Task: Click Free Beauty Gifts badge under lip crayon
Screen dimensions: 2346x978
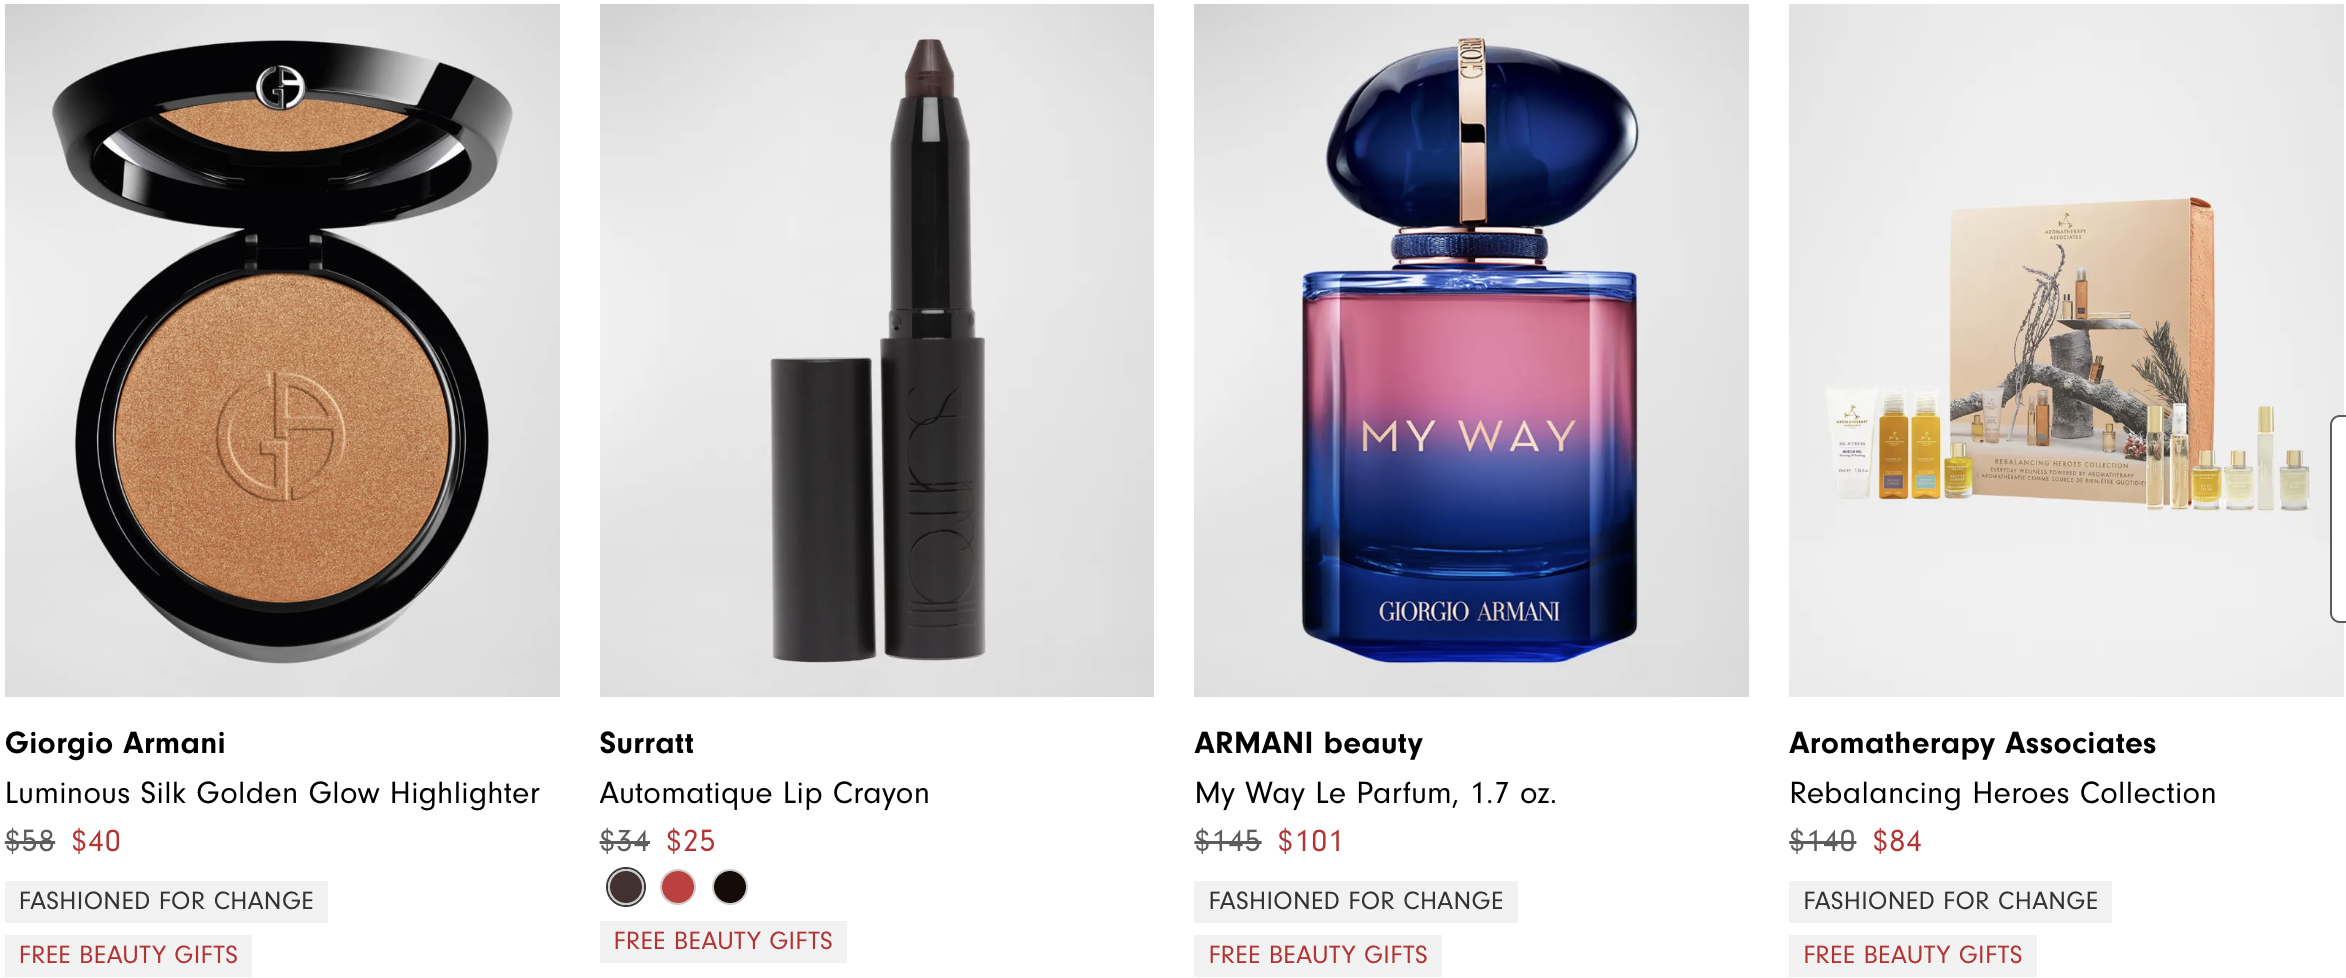Action: click(723, 941)
